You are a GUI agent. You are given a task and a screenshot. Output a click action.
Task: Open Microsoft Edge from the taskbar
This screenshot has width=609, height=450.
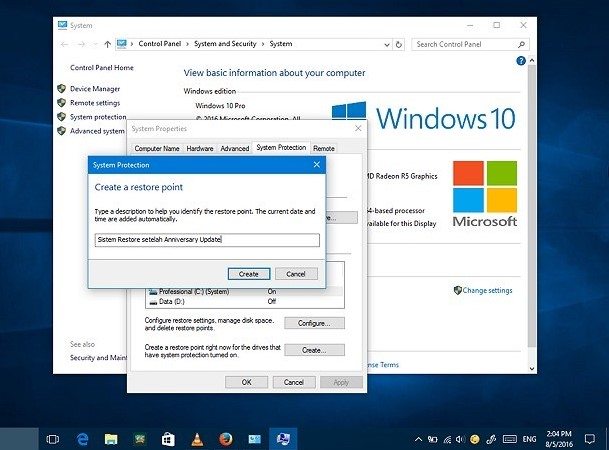tap(82, 438)
